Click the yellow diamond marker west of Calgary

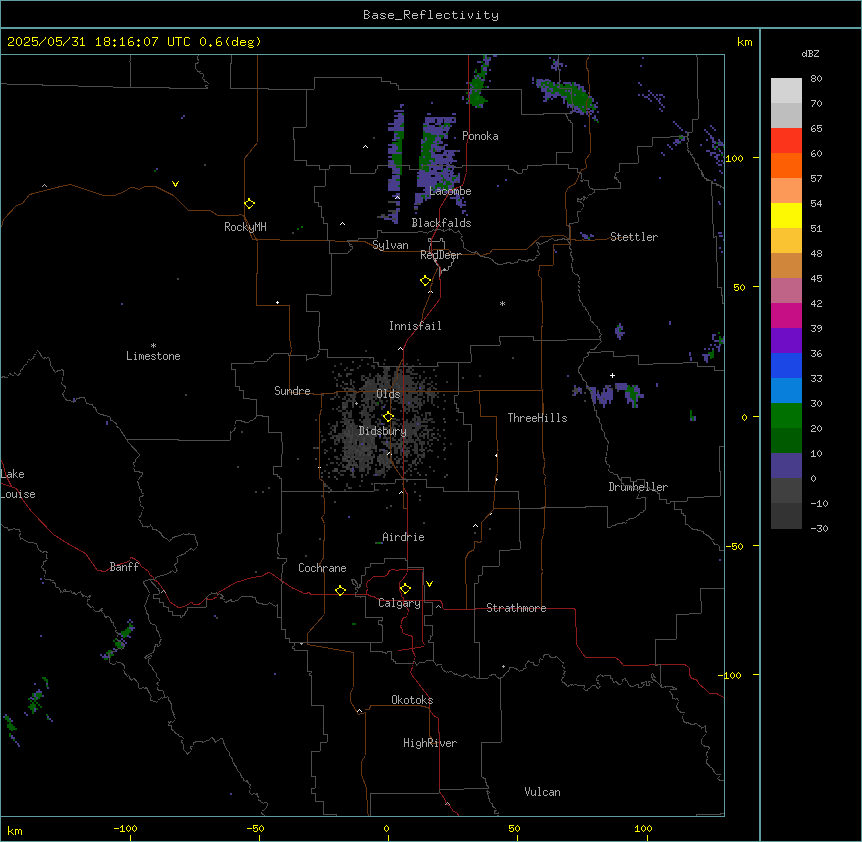340,590
